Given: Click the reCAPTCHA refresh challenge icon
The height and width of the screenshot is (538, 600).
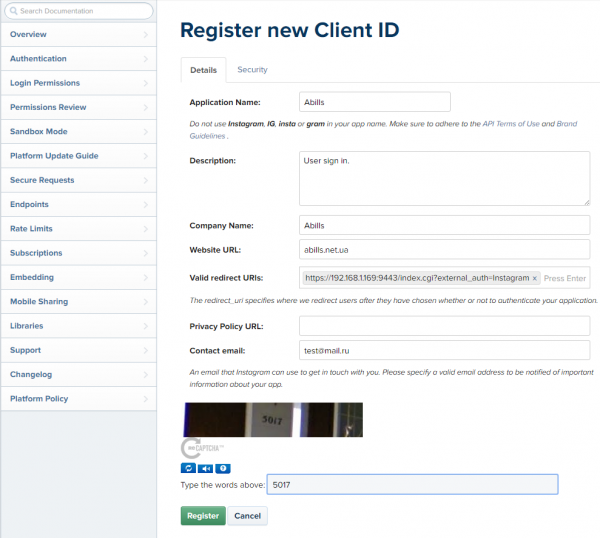Looking at the screenshot, I should (x=188, y=468).
